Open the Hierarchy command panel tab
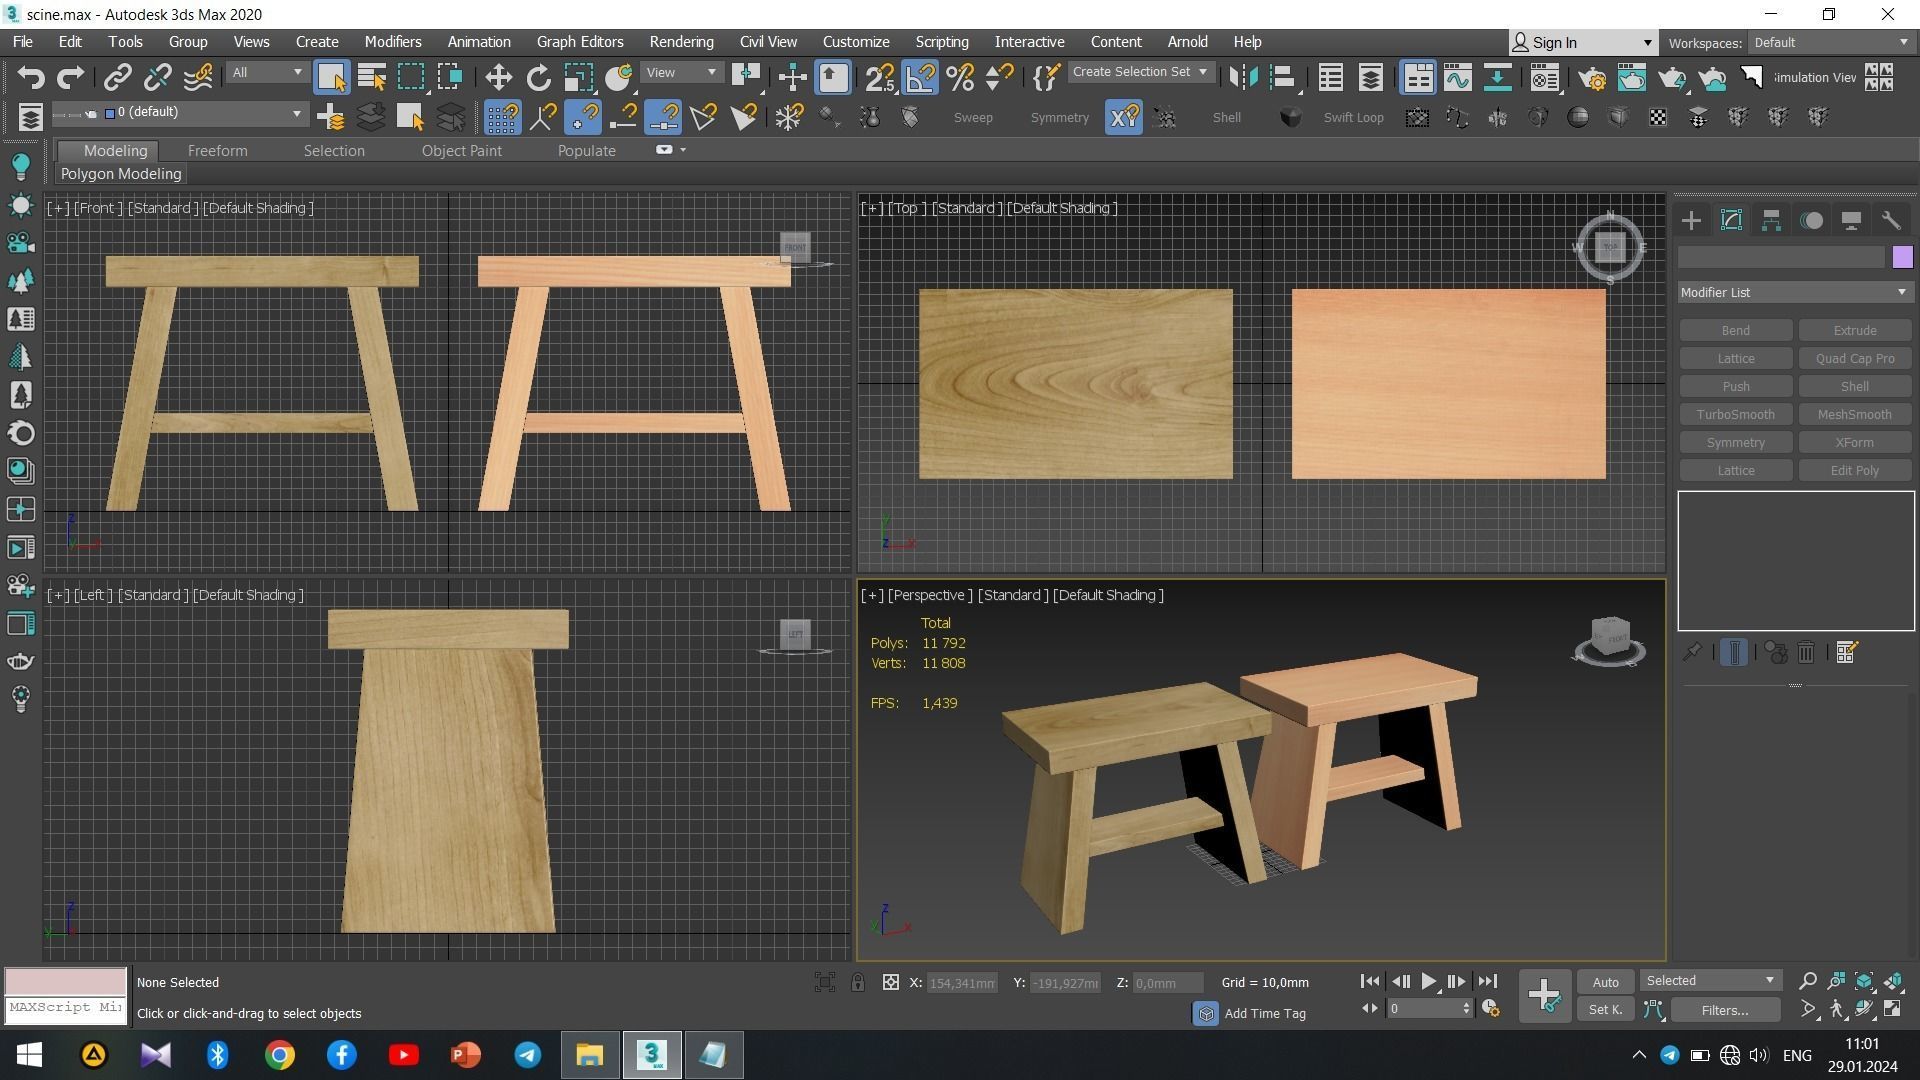This screenshot has width=1920, height=1080. pyautogui.click(x=1771, y=221)
